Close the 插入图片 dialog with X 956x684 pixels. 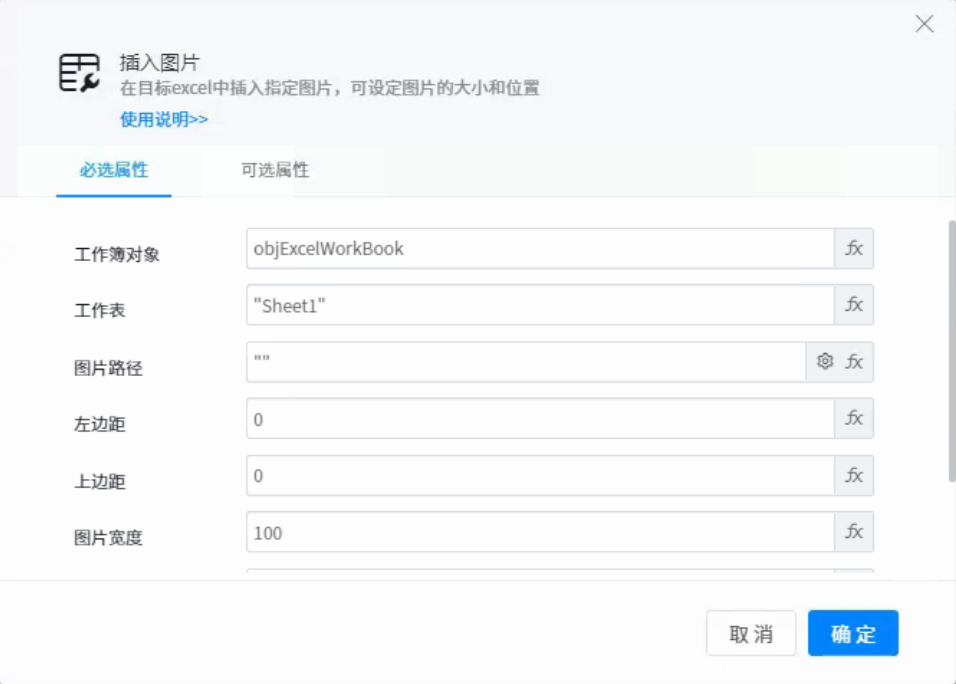(924, 24)
